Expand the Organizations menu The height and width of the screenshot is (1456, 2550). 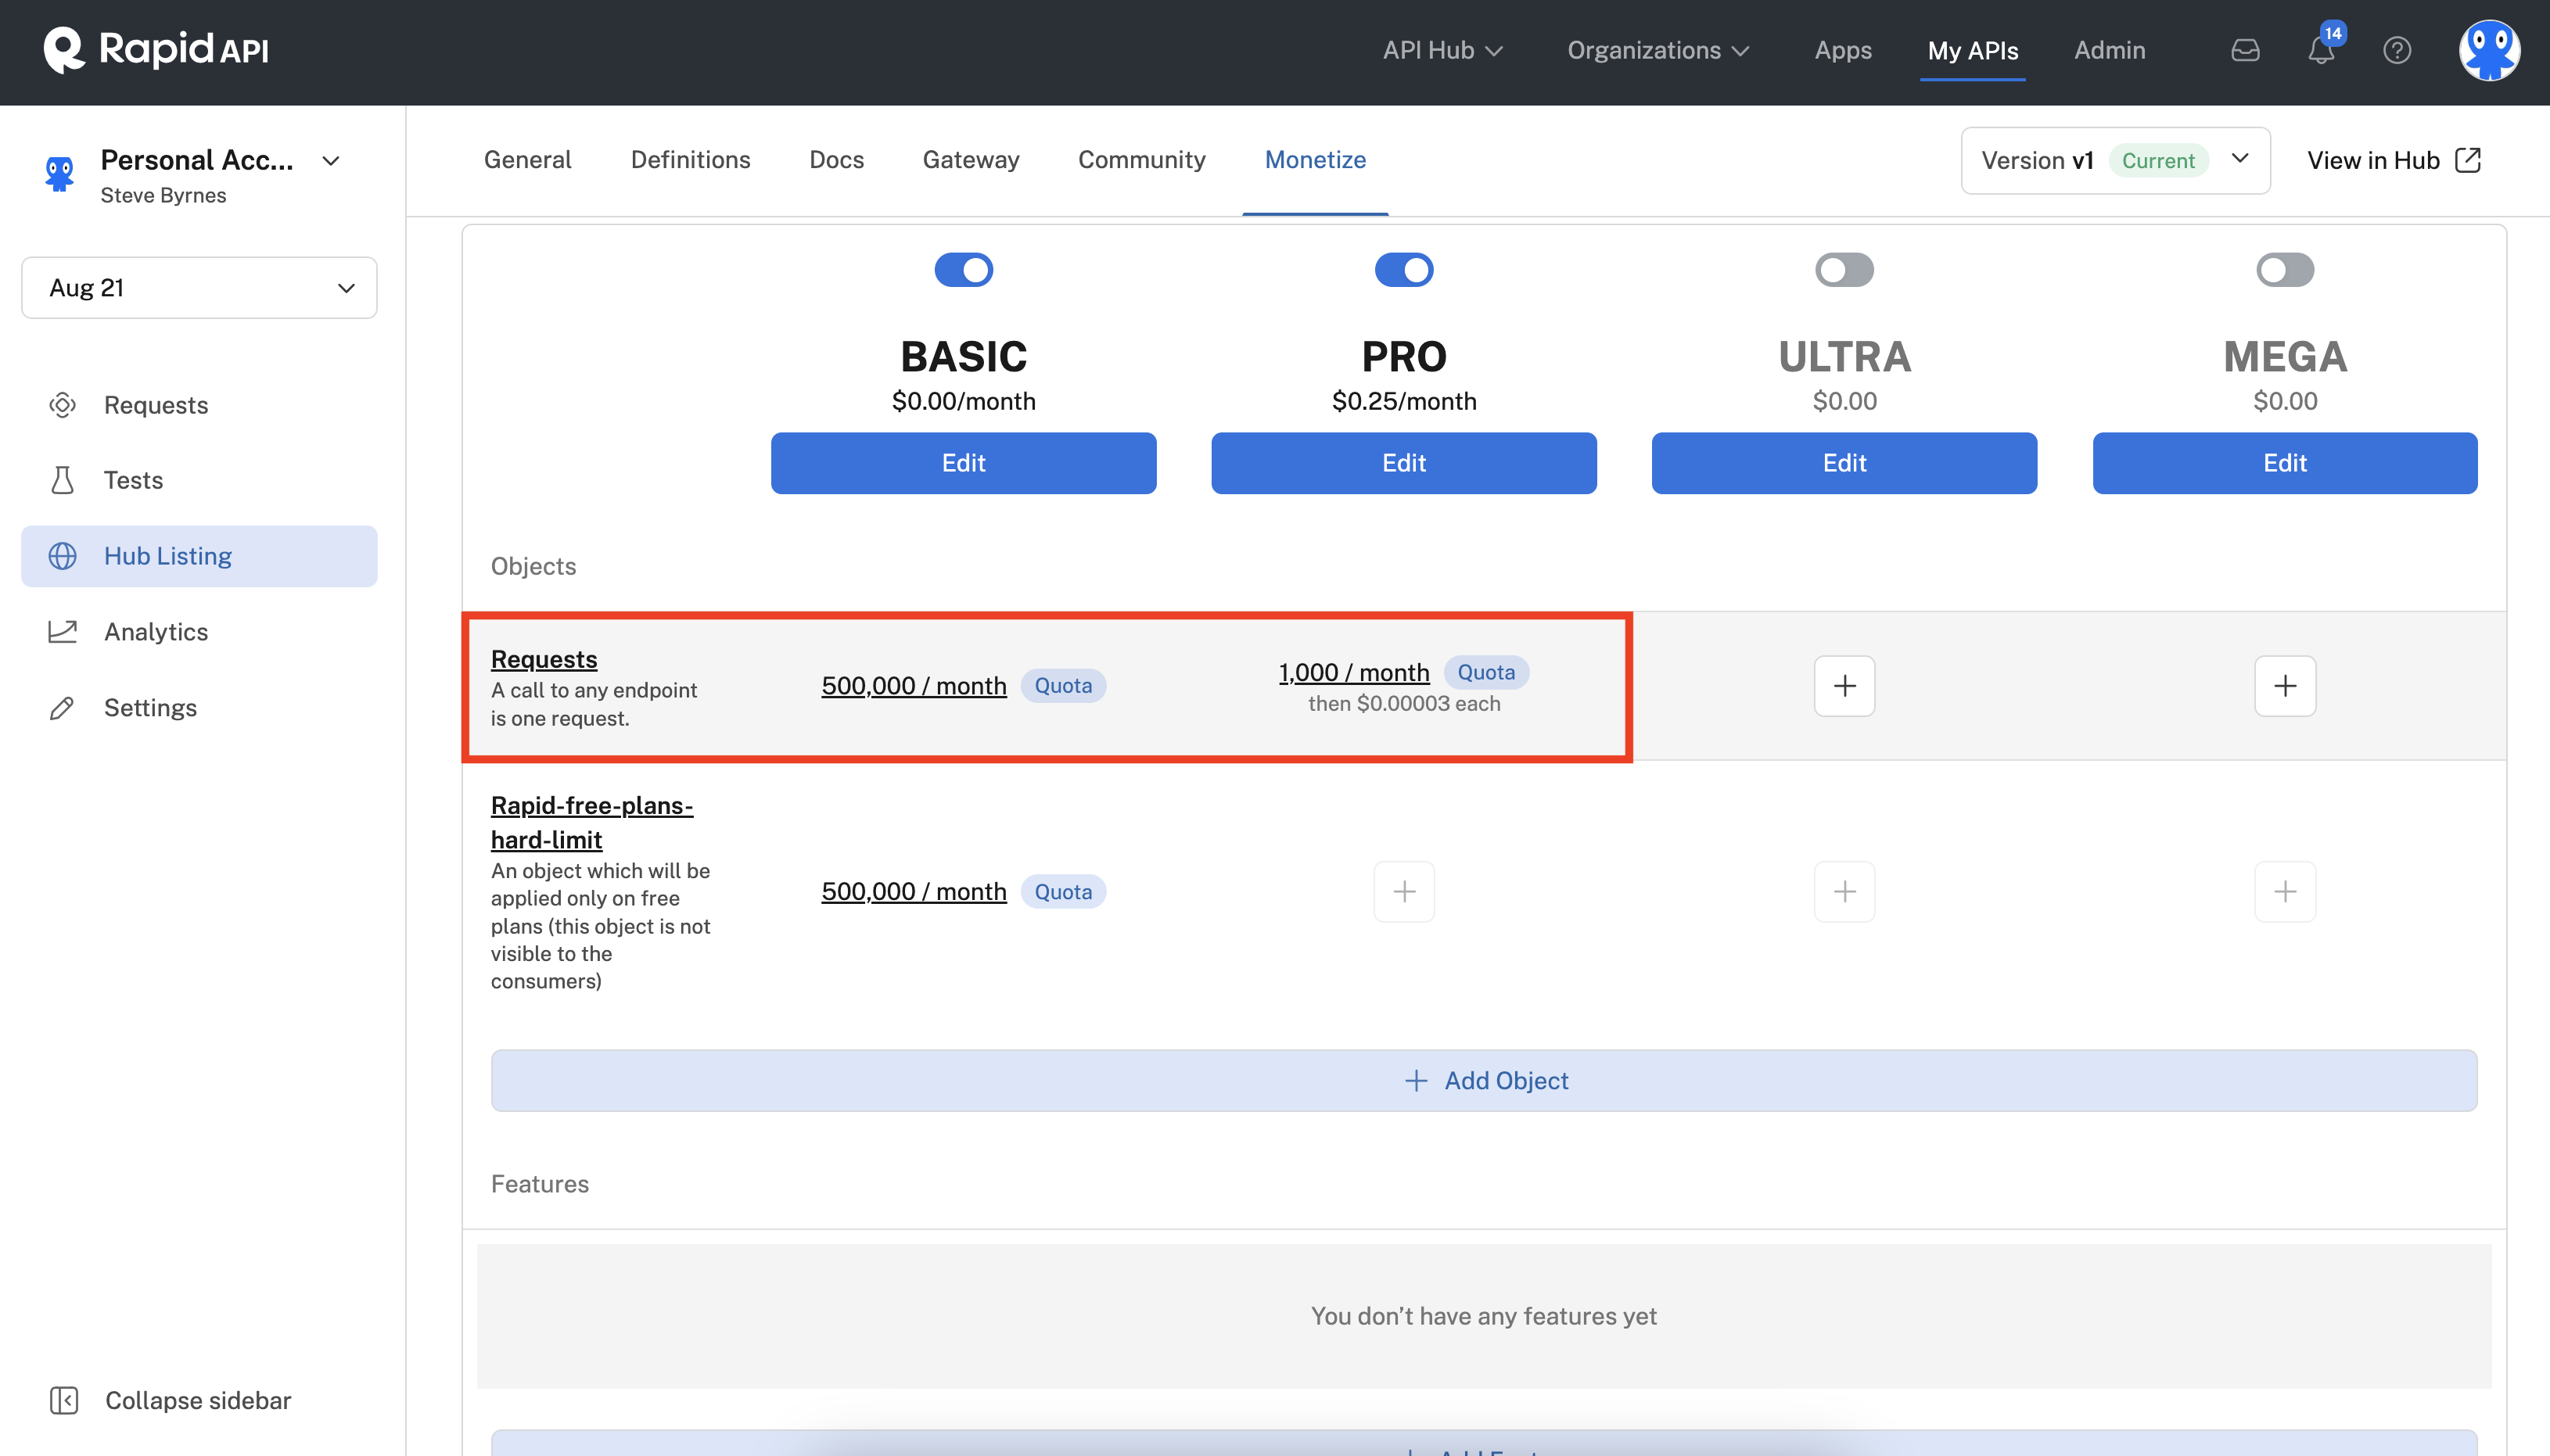[x=1657, y=50]
